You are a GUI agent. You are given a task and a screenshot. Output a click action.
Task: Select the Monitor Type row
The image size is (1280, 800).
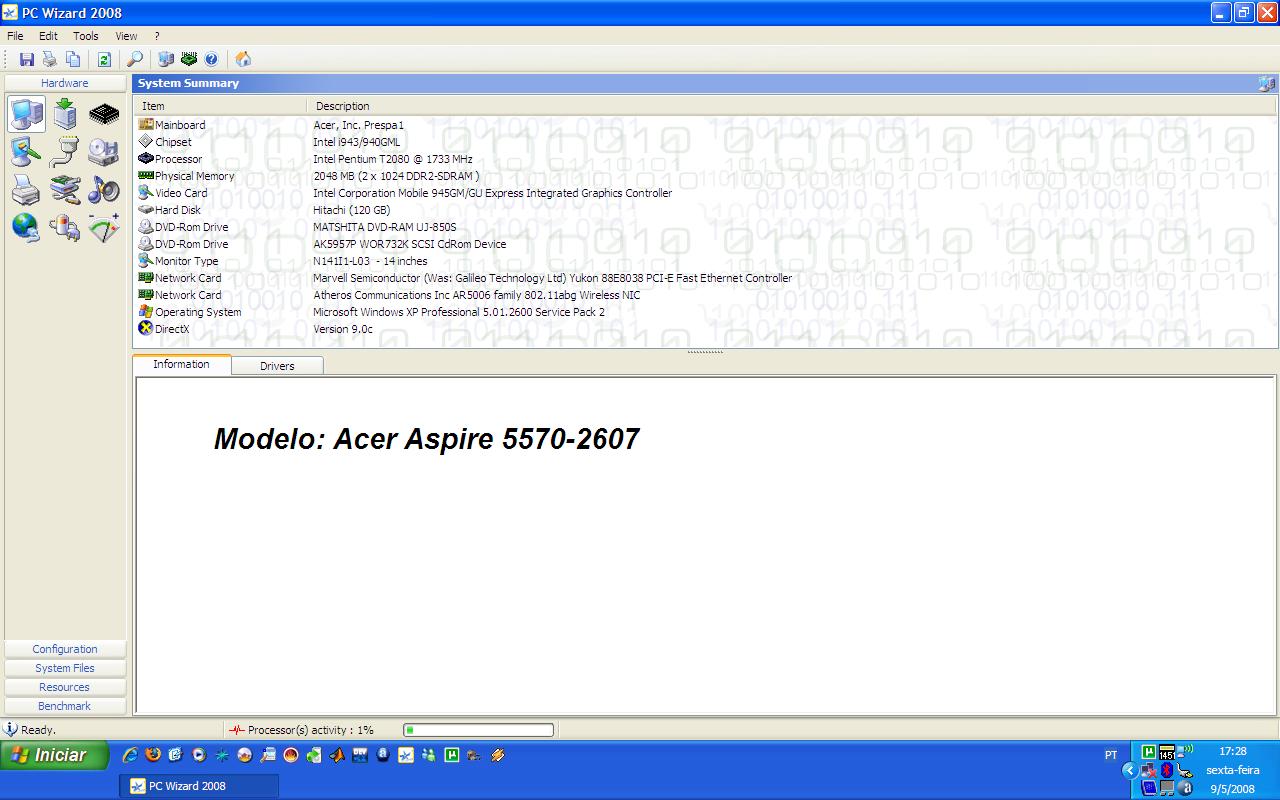coord(705,261)
